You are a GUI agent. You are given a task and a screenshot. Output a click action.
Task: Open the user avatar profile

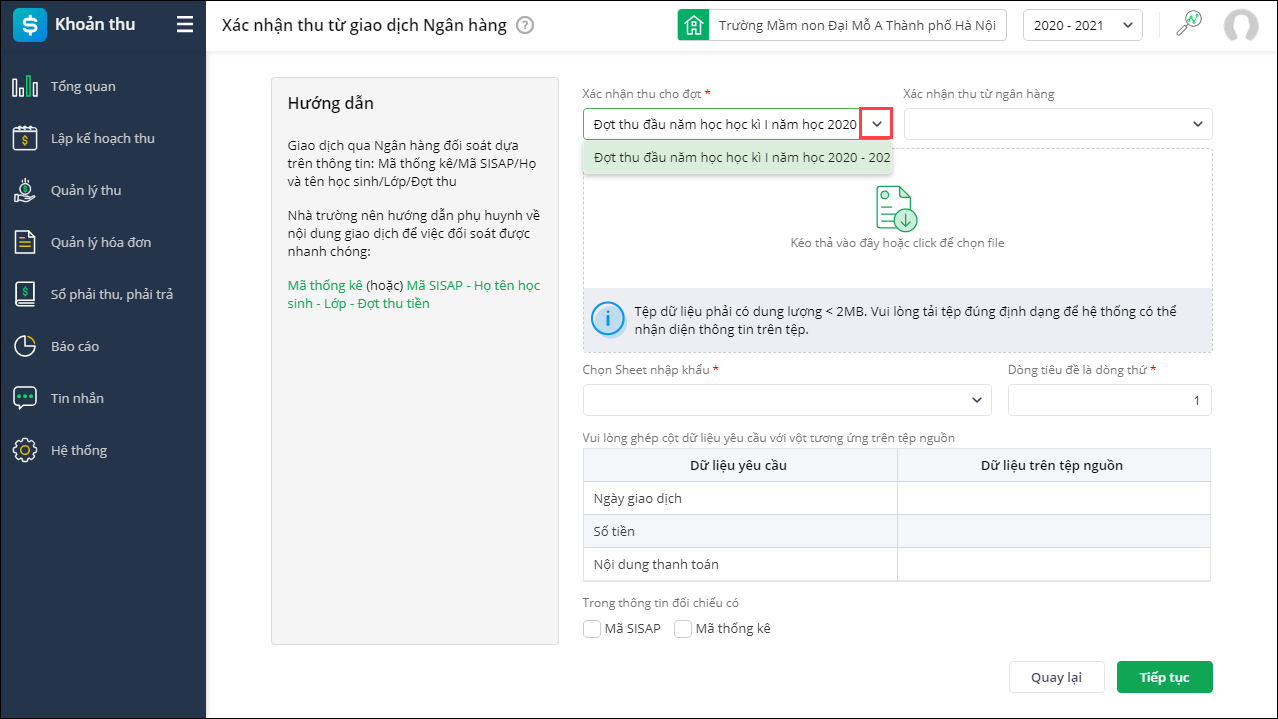[1240, 25]
